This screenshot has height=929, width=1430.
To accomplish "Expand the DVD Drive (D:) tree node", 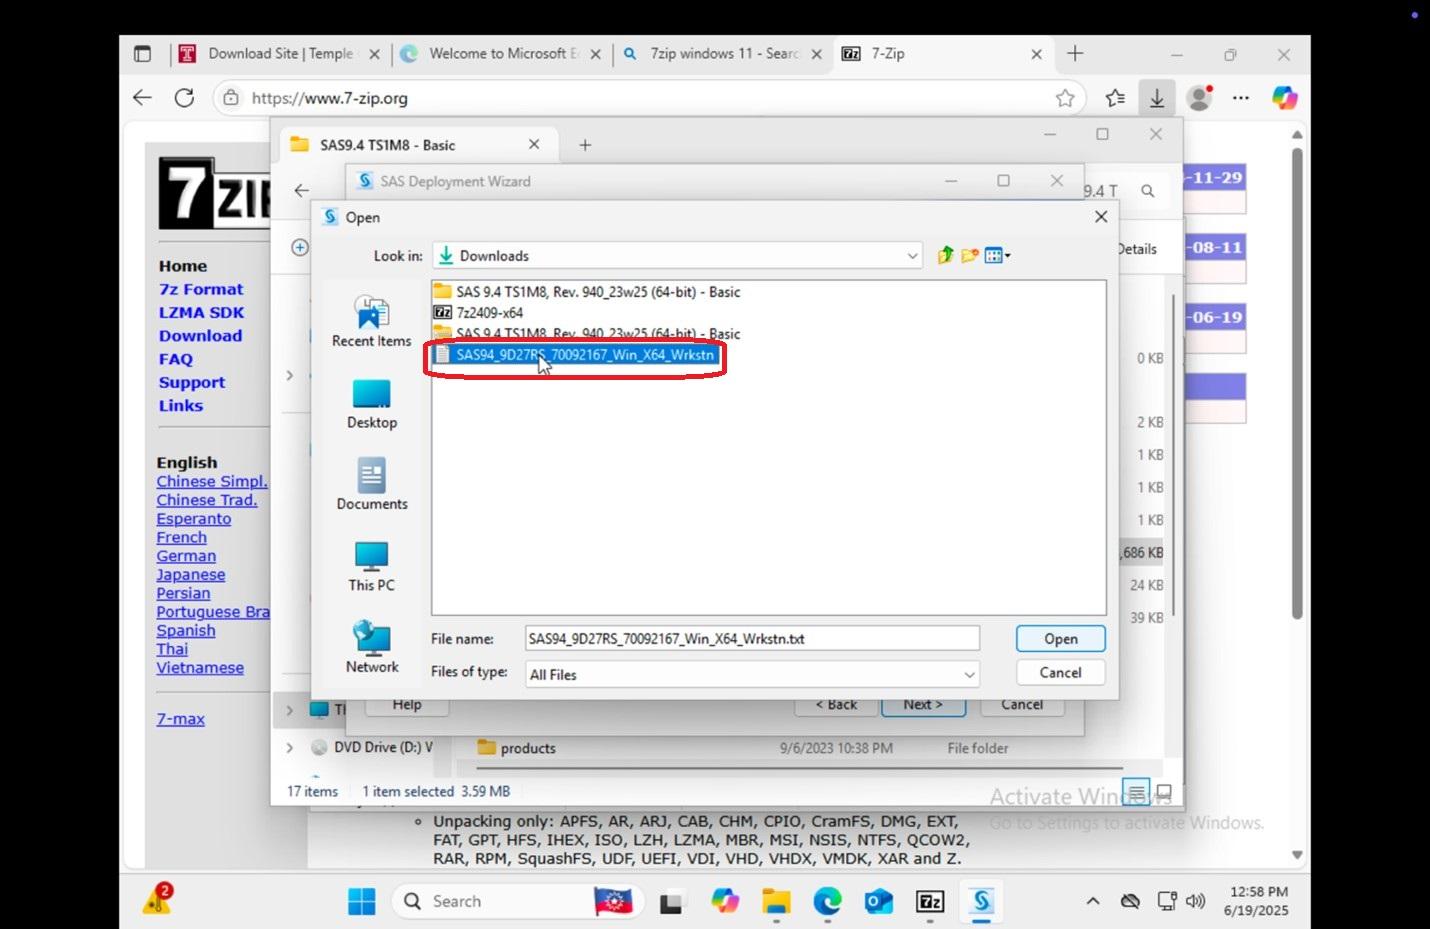I will click(x=290, y=748).
